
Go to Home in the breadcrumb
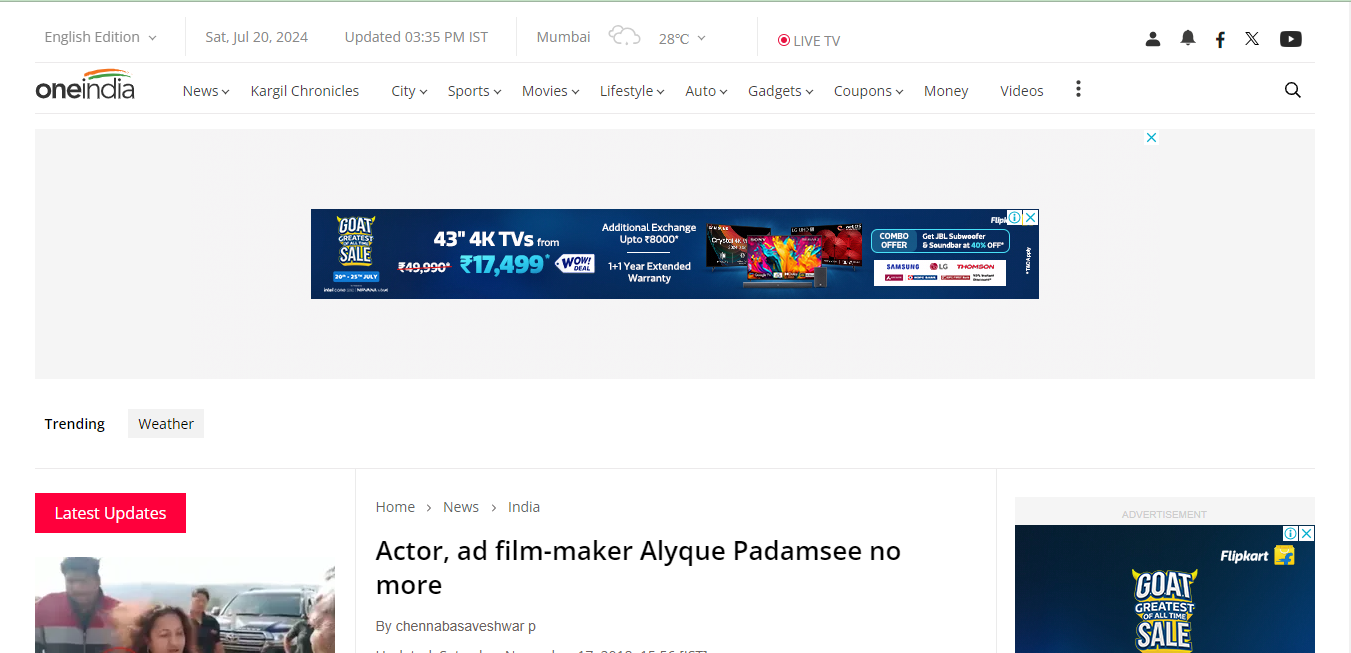[x=395, y=507]
